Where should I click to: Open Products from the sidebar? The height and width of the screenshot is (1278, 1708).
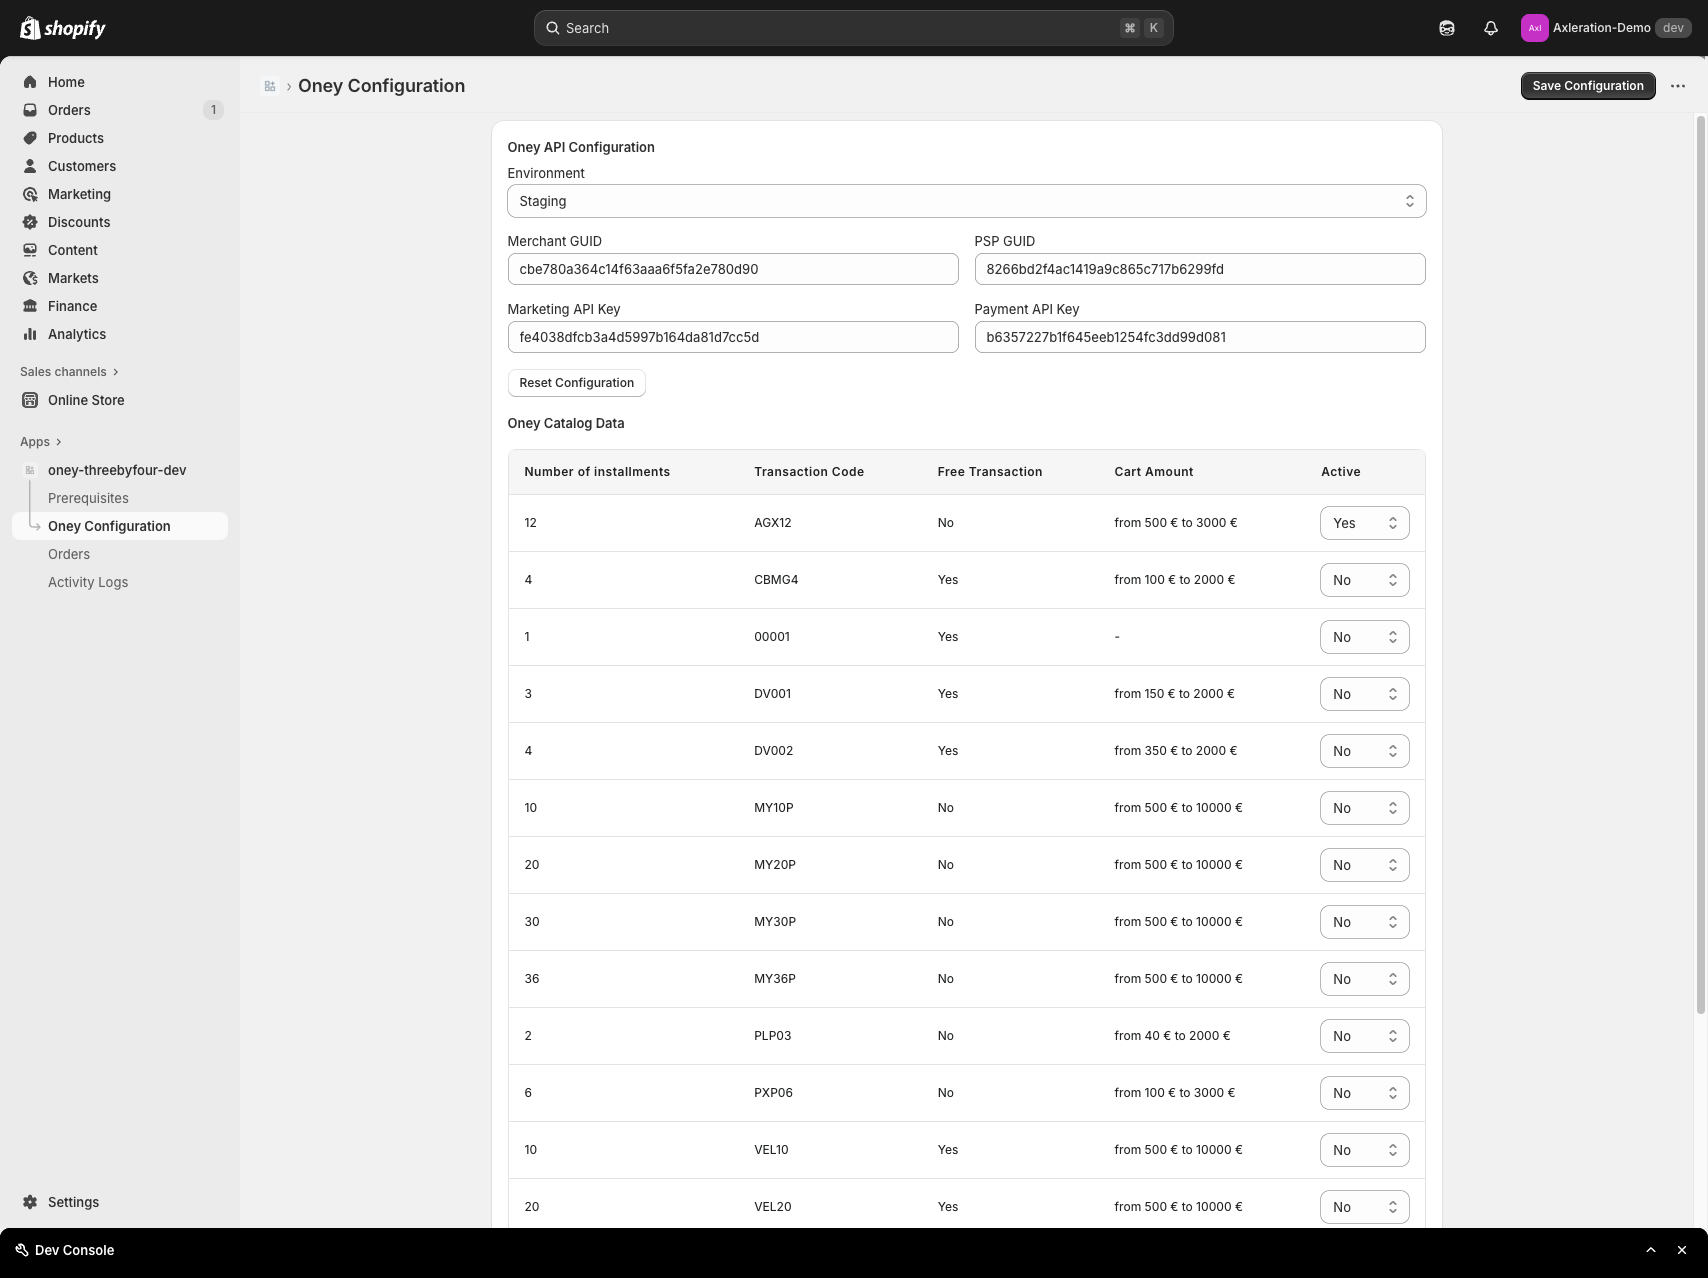[75, 138]
